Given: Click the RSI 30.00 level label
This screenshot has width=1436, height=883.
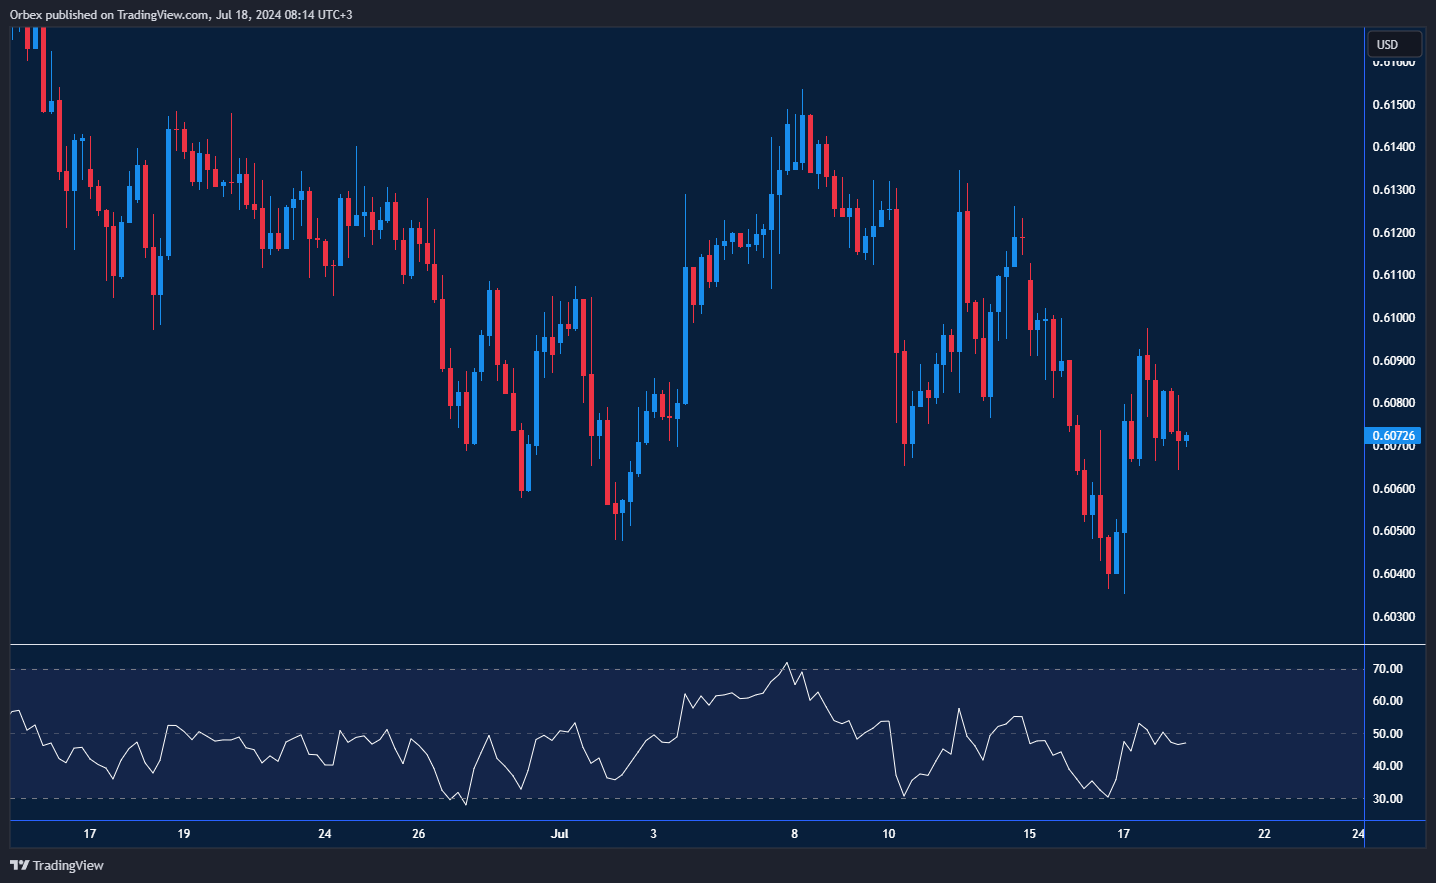Looking at the screenshot, I should (1387, 799).
